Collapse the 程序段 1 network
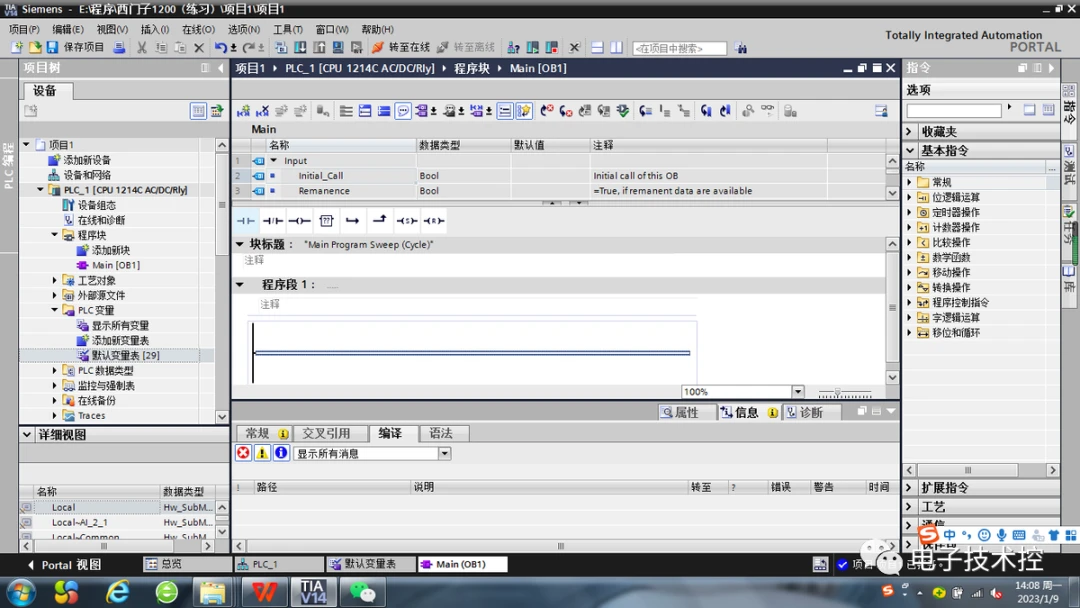This screenshot has height=608, width=1080. (x=240, y=284)
